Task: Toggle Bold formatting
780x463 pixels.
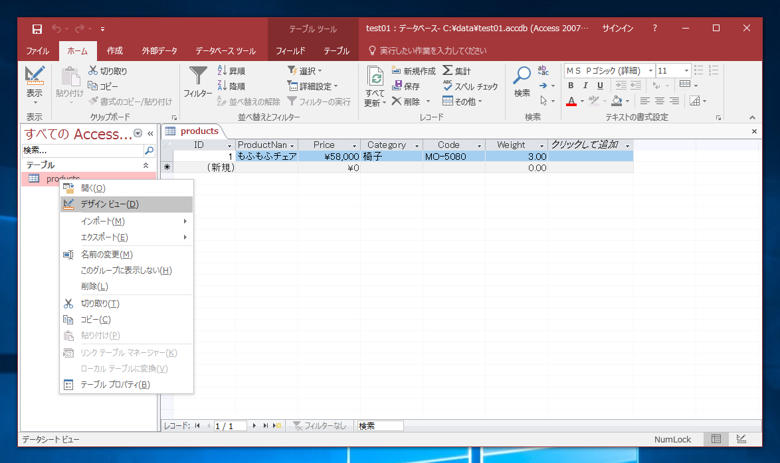Action: tap(571, 86)
